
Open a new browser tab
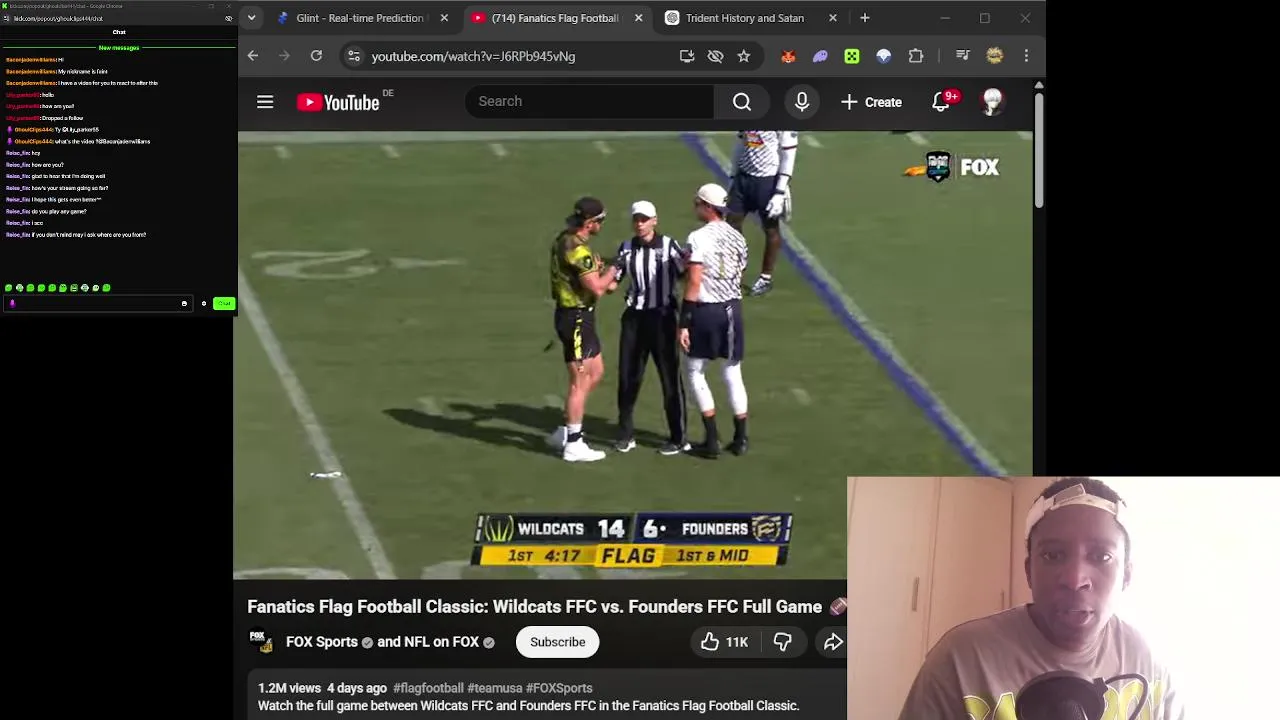[x=865, y=18]
